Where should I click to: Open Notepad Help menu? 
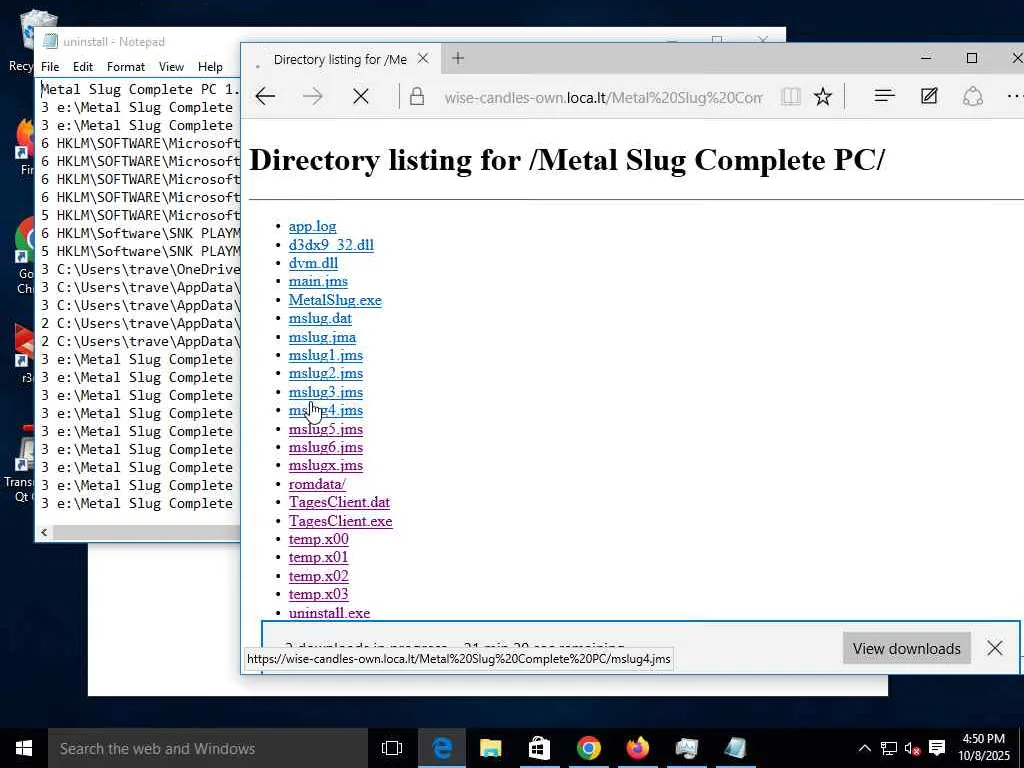click(x=210, y=67)
